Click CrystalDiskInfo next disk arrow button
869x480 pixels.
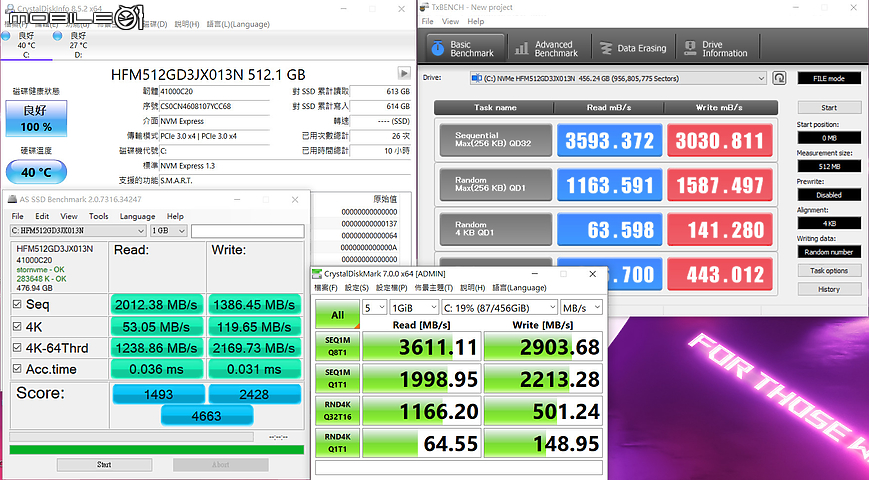404,73
